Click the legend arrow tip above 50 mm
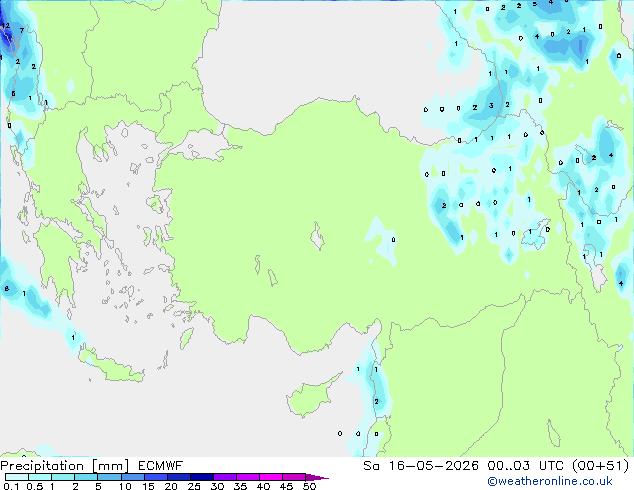 tap(317, 477)
